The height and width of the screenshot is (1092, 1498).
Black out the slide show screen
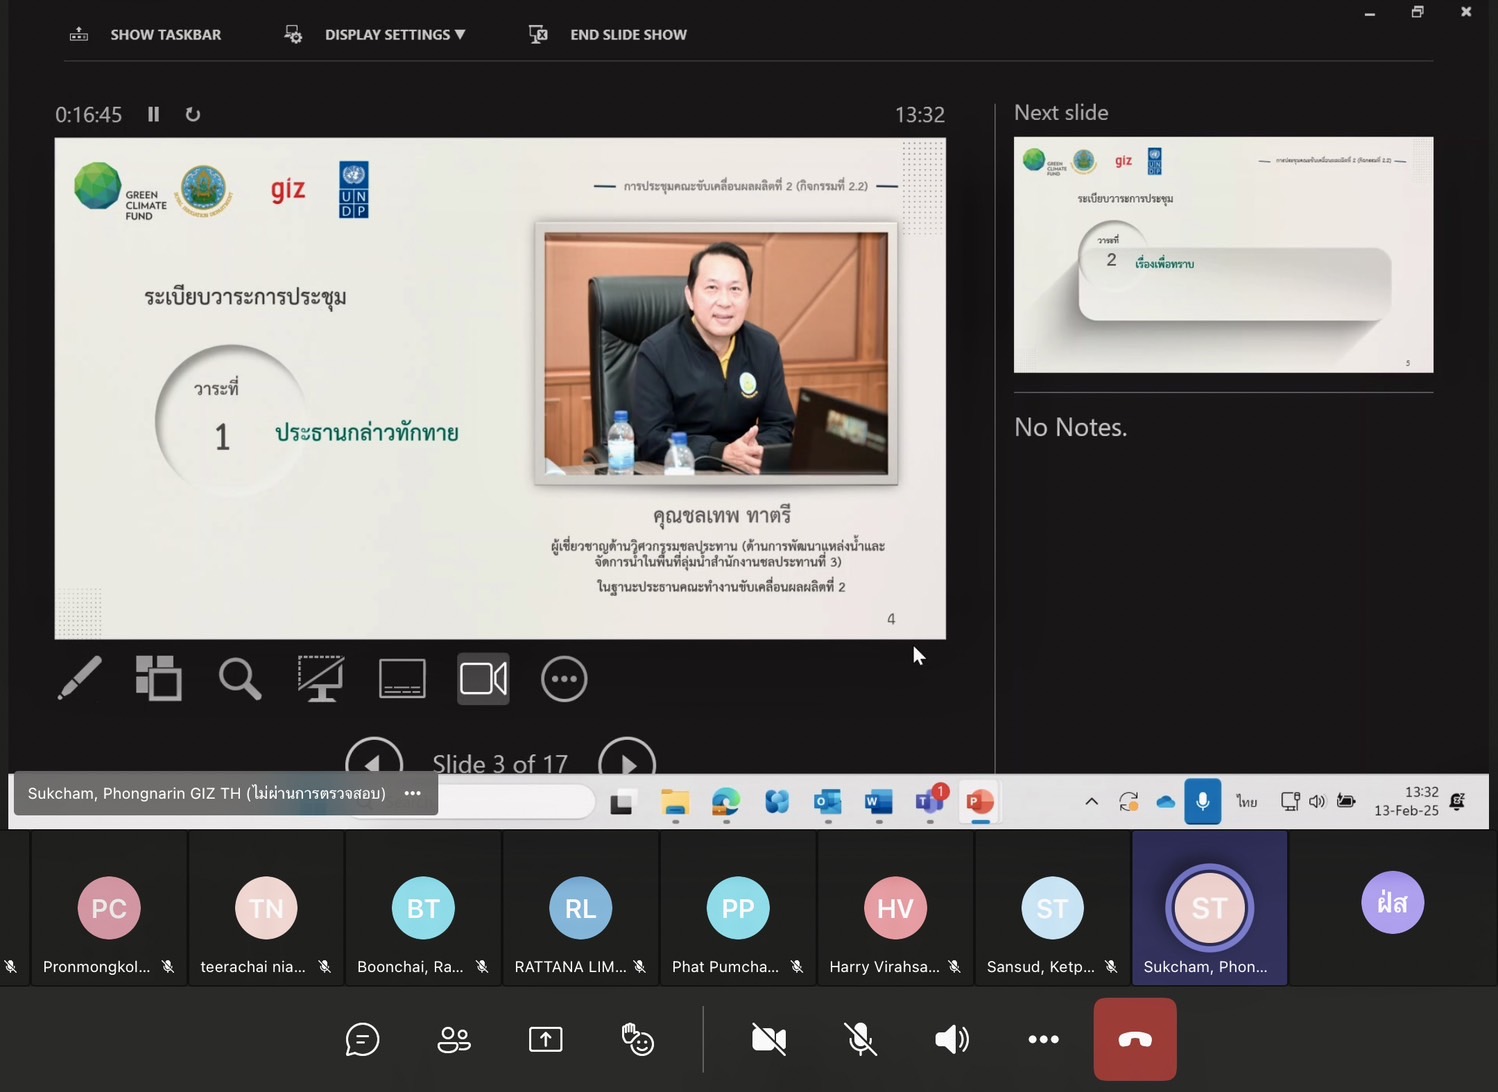click(x=321, y=678)
